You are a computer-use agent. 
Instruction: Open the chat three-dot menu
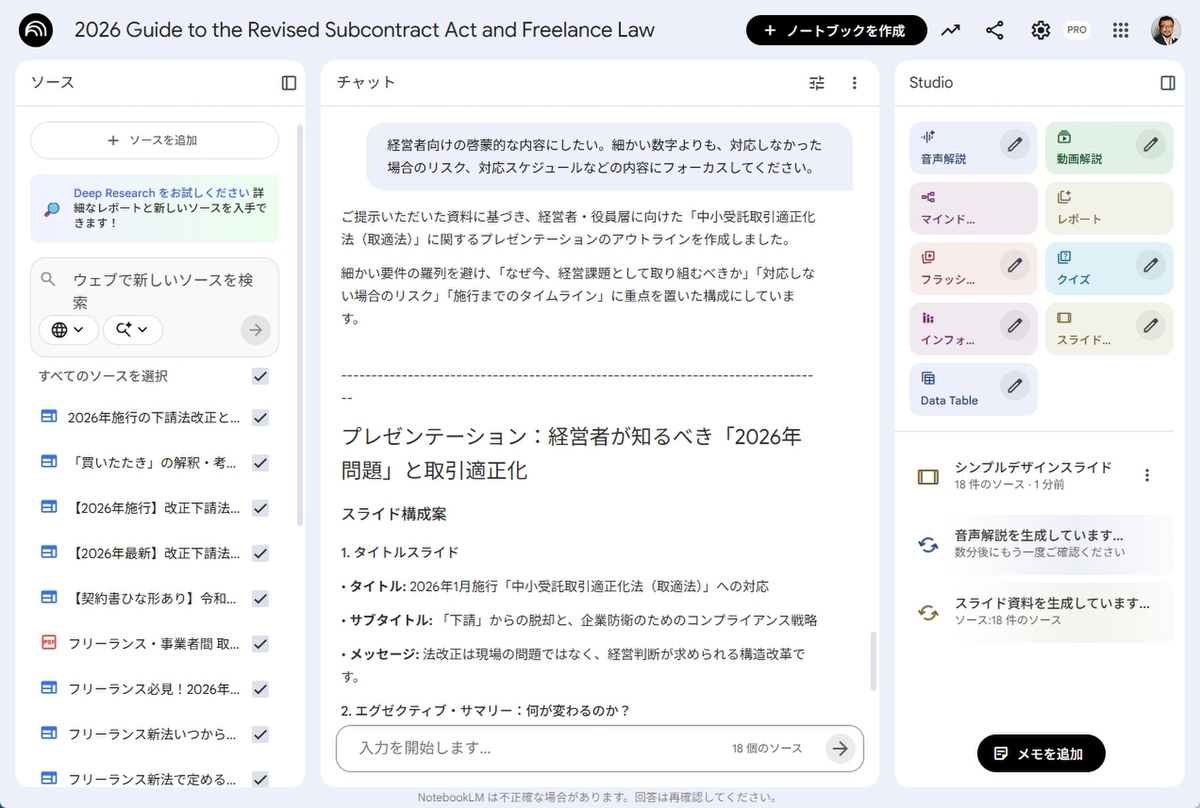click(x=854, y=83)
